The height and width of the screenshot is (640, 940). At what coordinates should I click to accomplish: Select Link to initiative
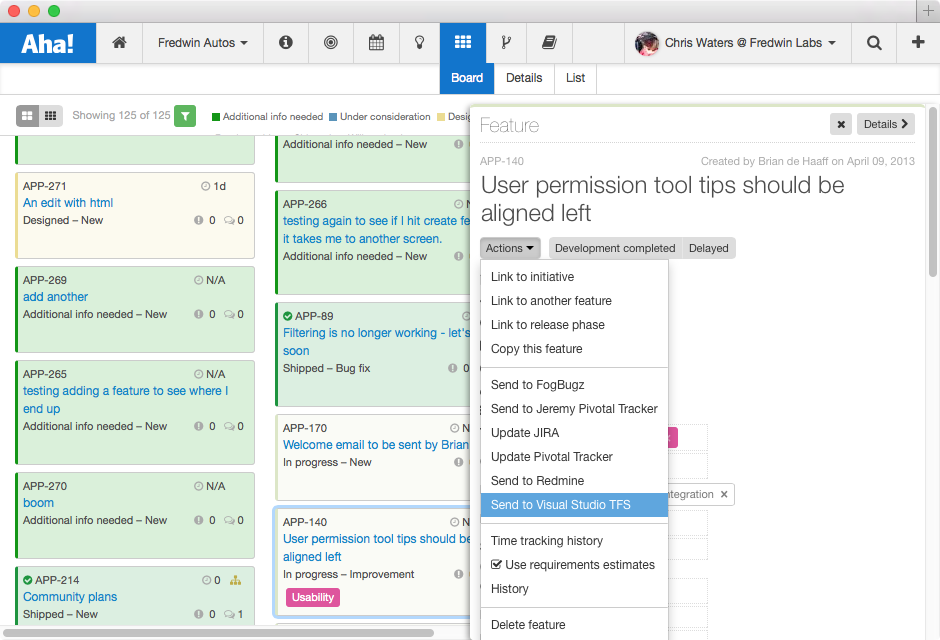574,277
